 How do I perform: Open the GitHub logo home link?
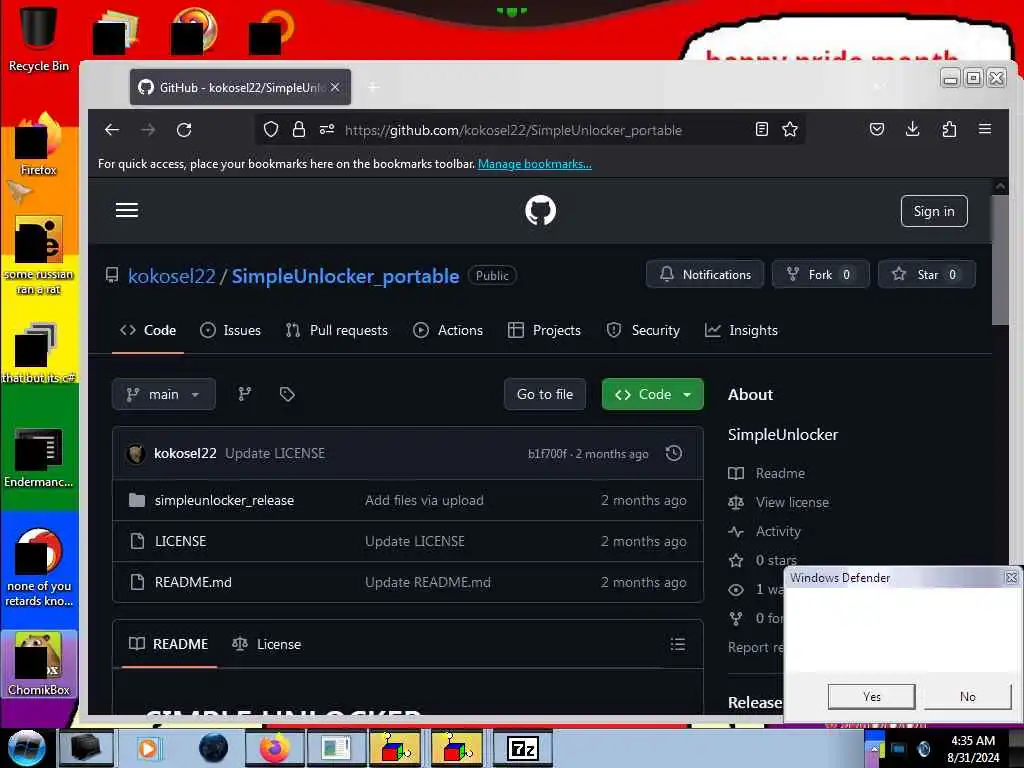click(540, 210)
